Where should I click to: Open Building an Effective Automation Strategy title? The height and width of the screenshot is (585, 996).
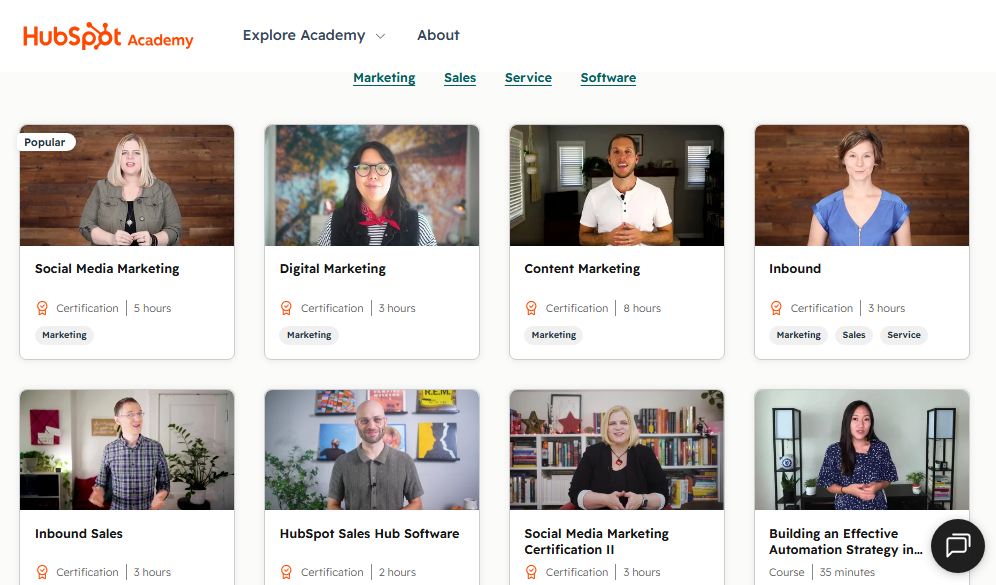pyautogui.click(x=845, y=541)
